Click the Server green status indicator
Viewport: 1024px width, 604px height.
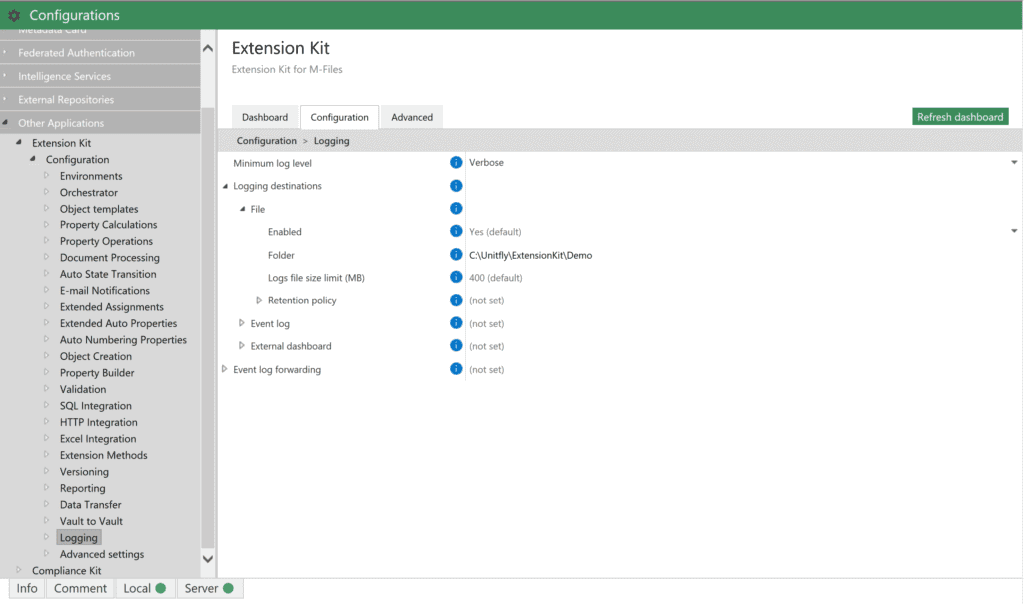click(x=228, y=588)
